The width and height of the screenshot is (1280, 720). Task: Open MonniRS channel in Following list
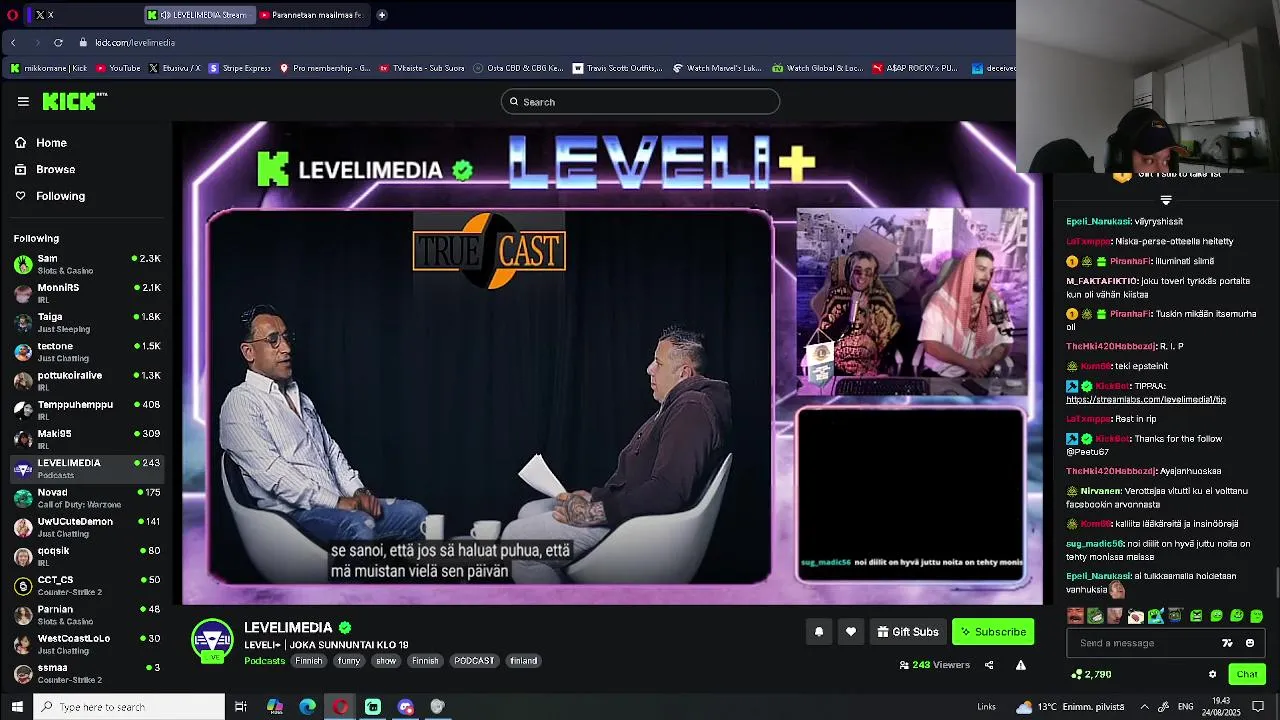click(x=86, y=293)
